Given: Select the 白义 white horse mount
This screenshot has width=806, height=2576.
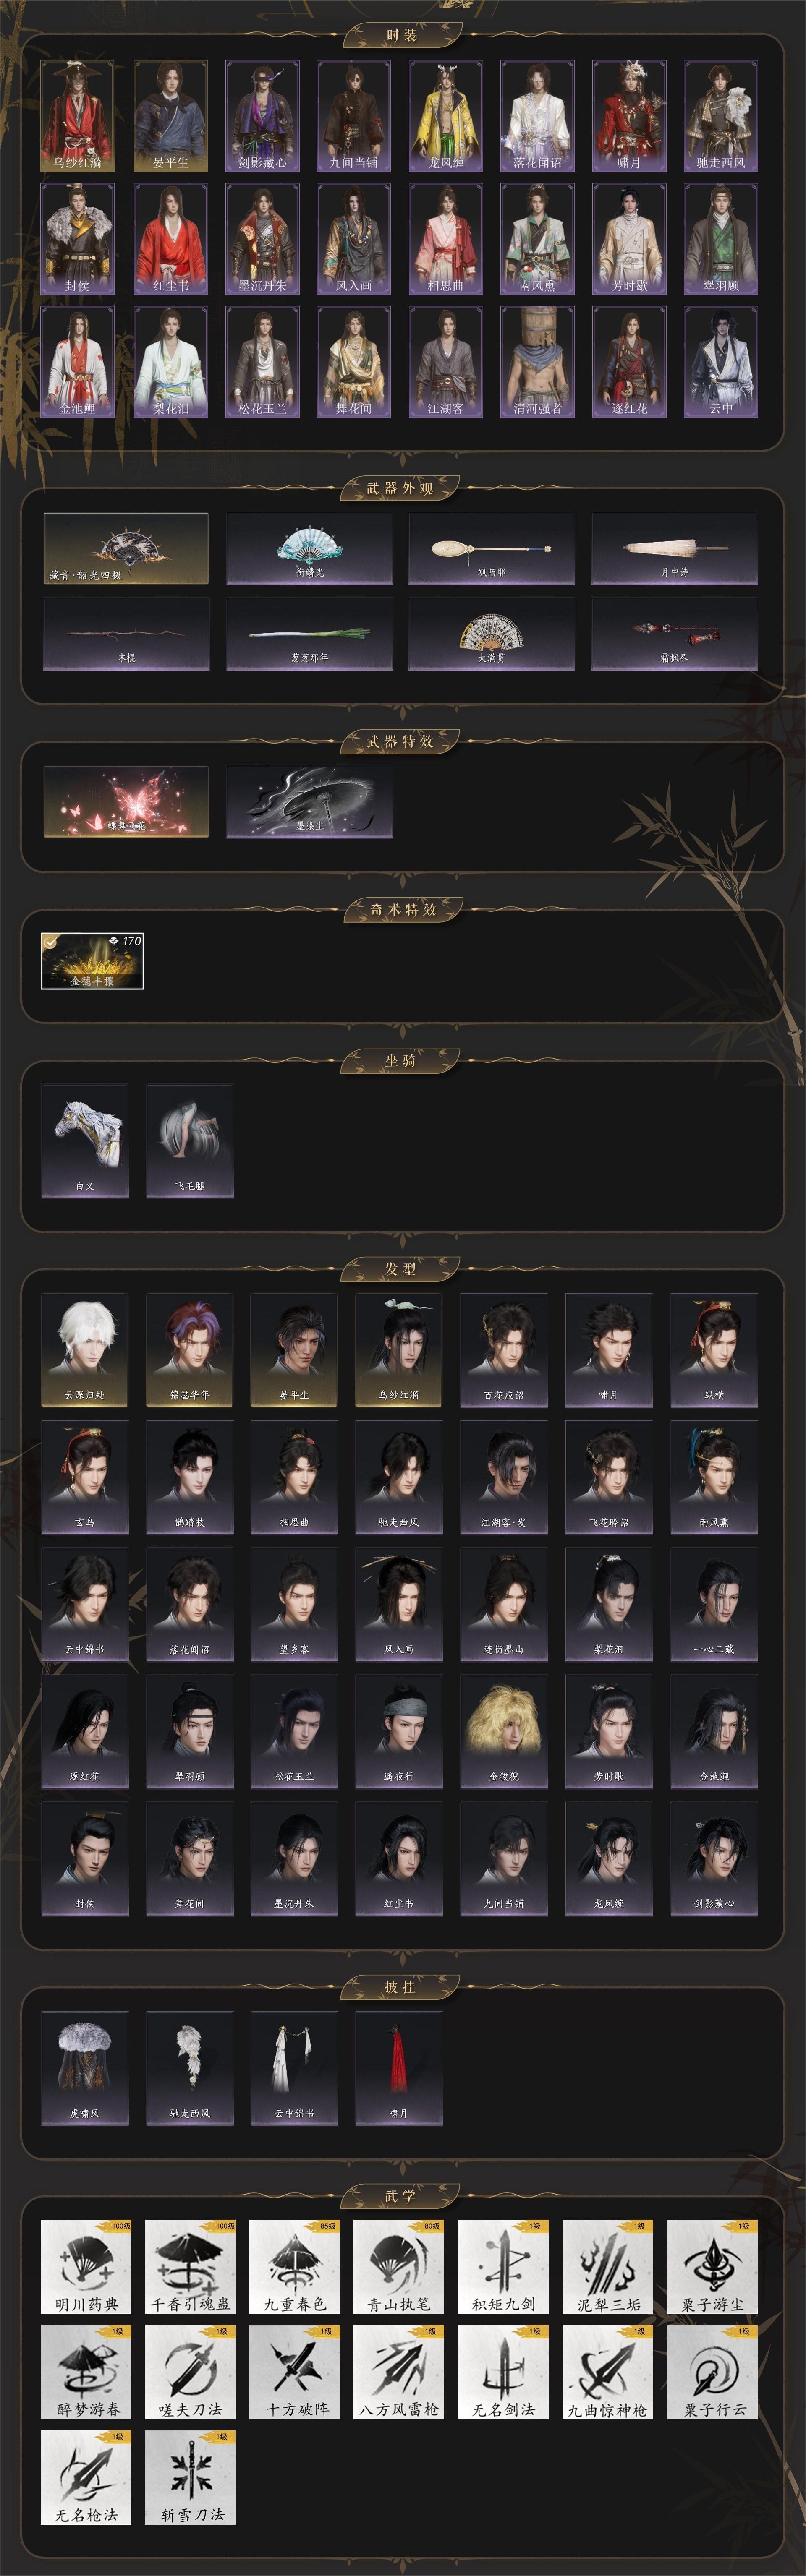Looking at the screenshot, I should coord(85,1141).
